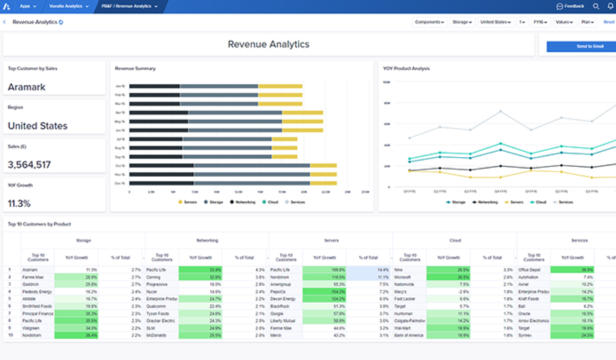Click the Feedback link

tap(574, 6)
